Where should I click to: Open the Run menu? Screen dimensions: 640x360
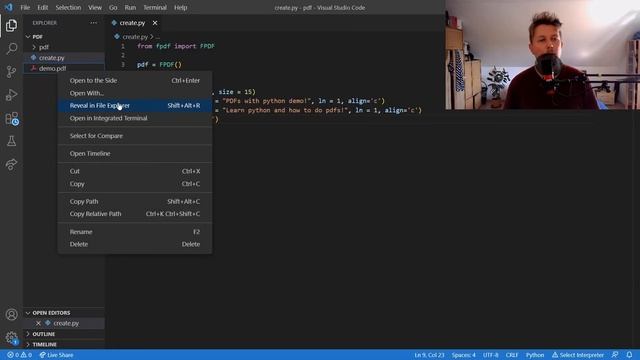pyautogui.click(x=130, y=7)
